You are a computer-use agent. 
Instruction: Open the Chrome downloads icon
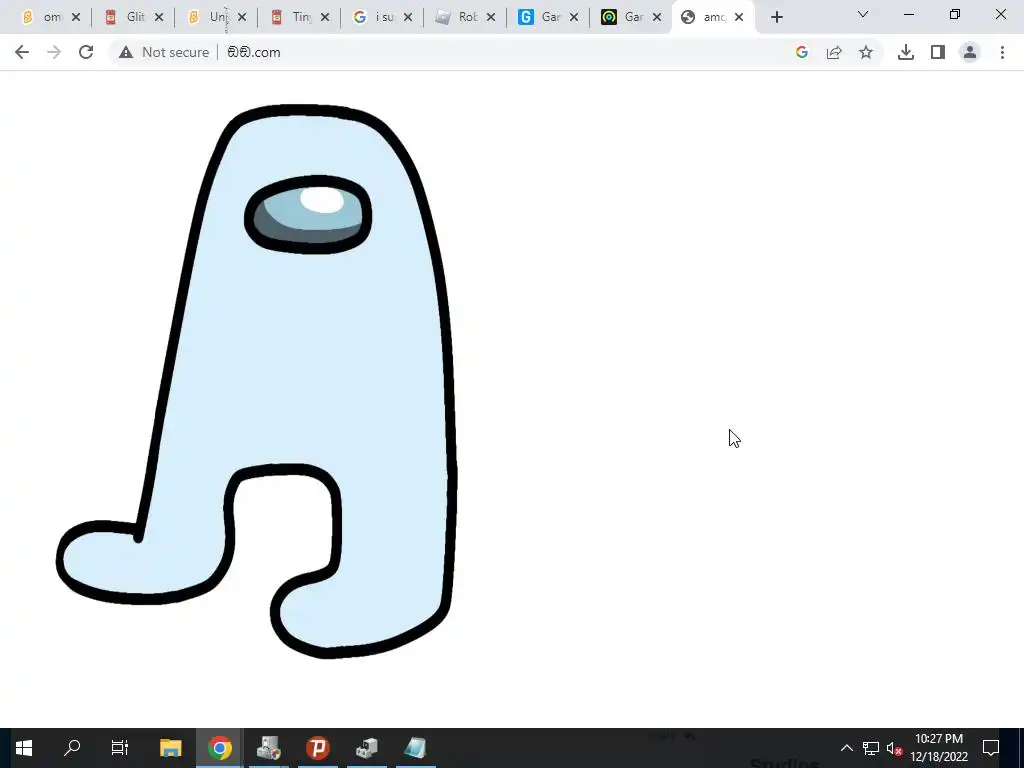(x=906, y=52)
